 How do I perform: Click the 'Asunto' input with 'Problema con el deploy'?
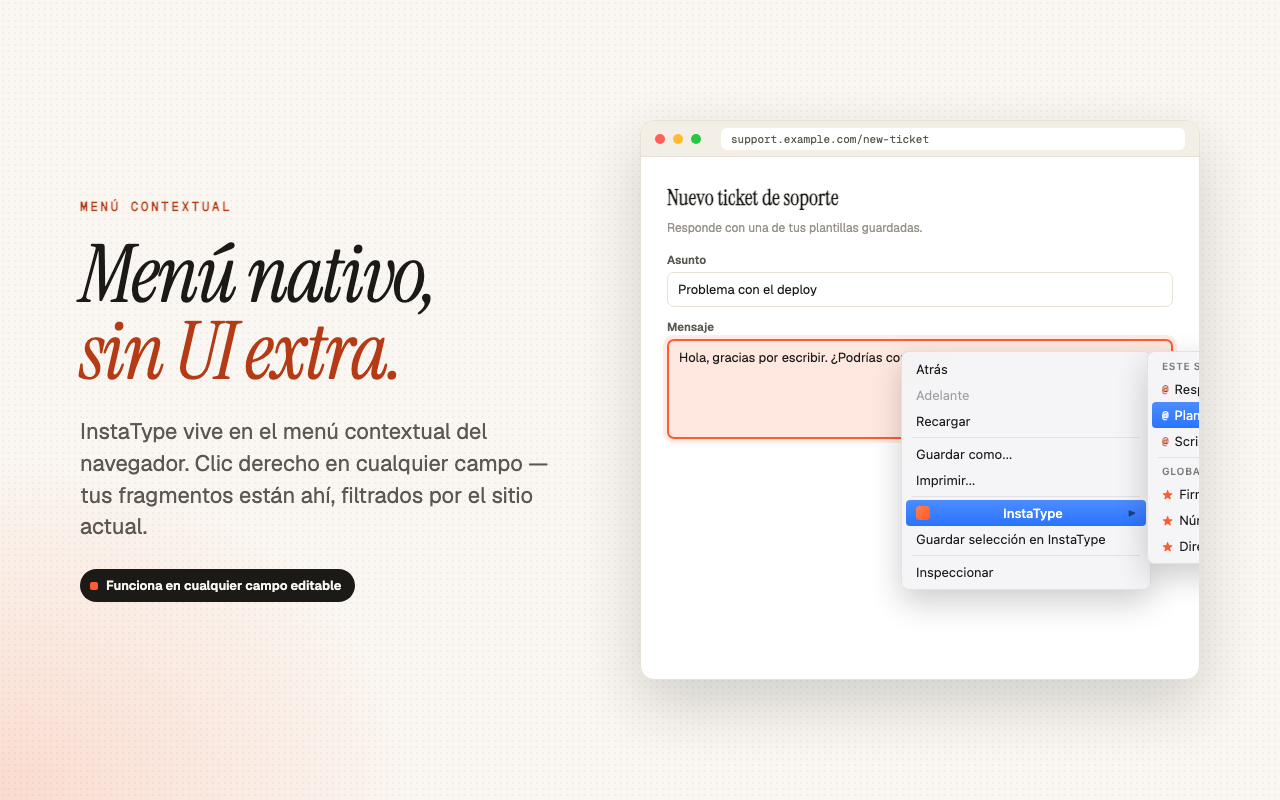click(x=919, y=290)
